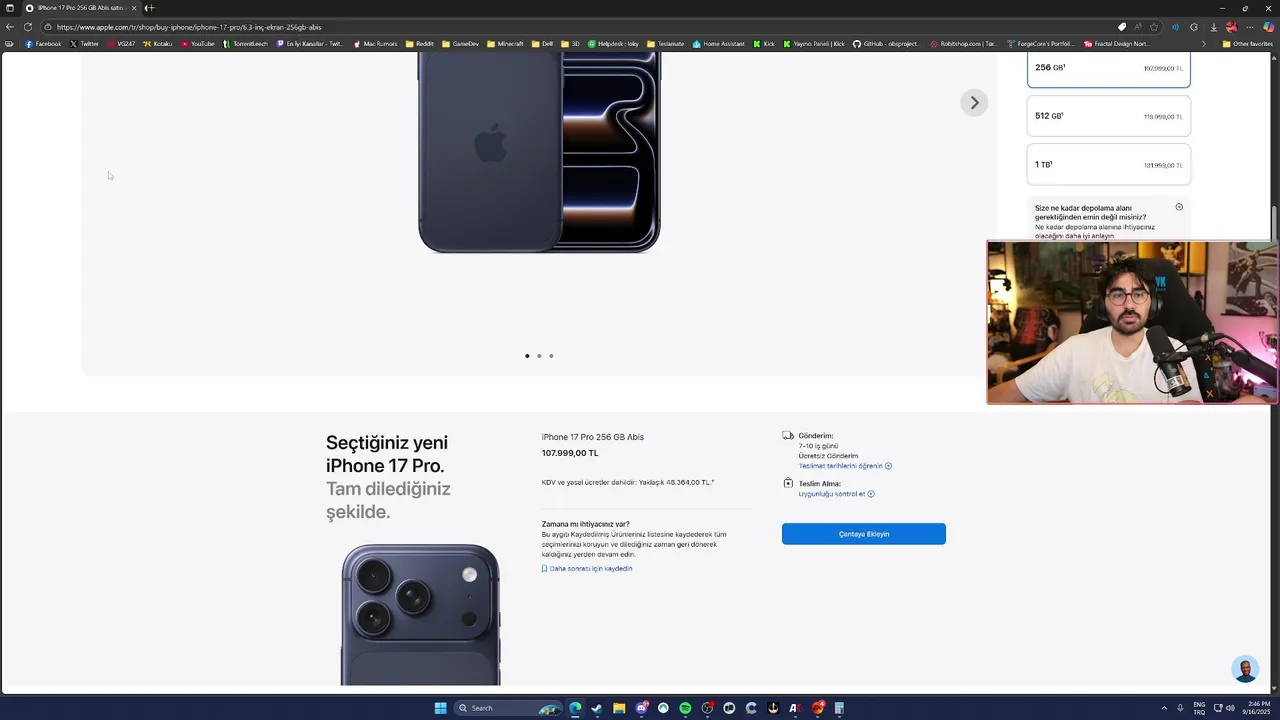Open the volume tray icon
This screenshot has height=720, width=1280.
1230,708
